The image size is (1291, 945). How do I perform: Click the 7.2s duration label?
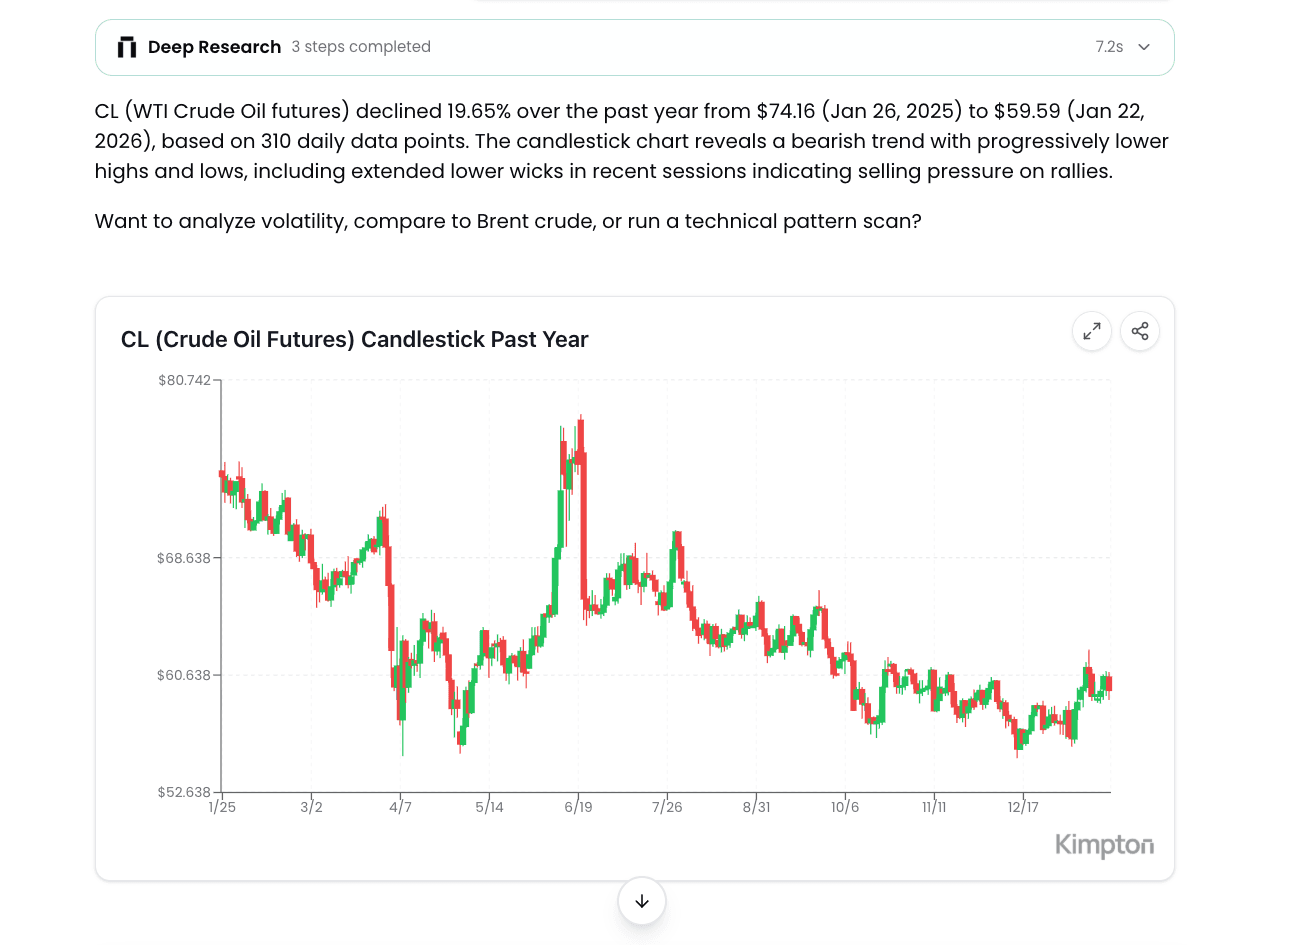[1109, 47]
